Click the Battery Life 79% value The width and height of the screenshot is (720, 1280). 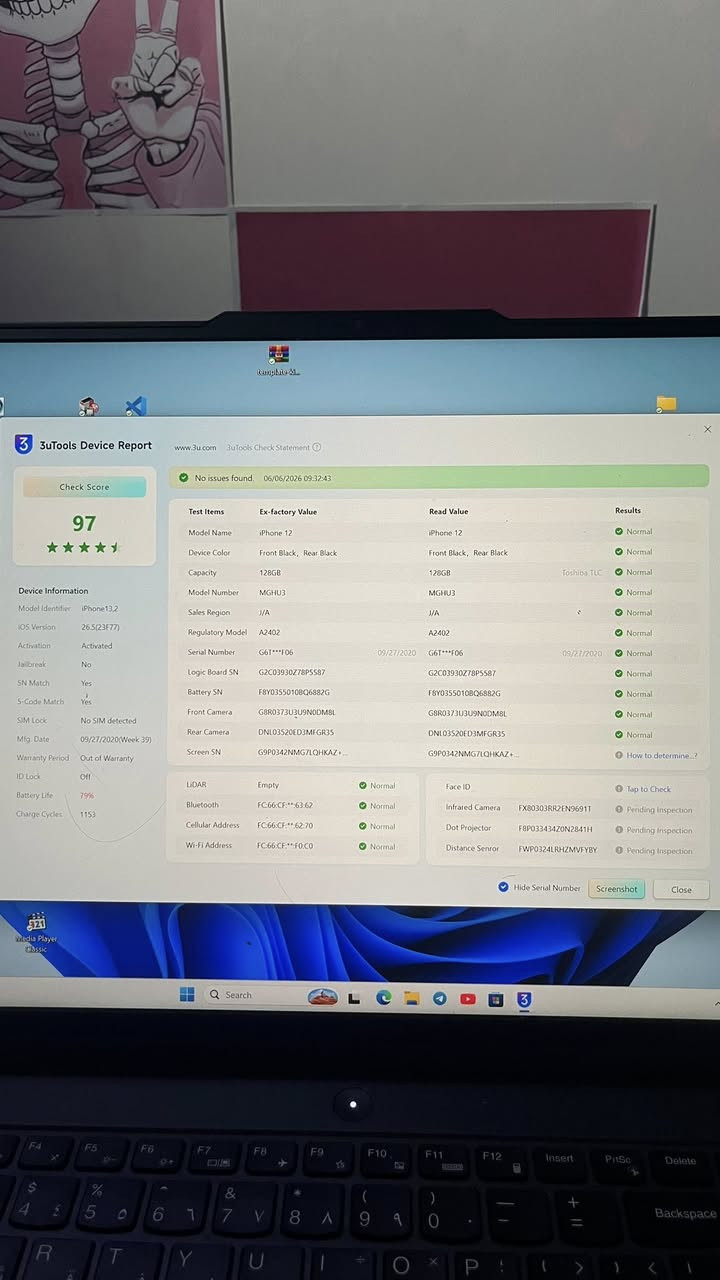pyautogui.click(x=87, y=795)
